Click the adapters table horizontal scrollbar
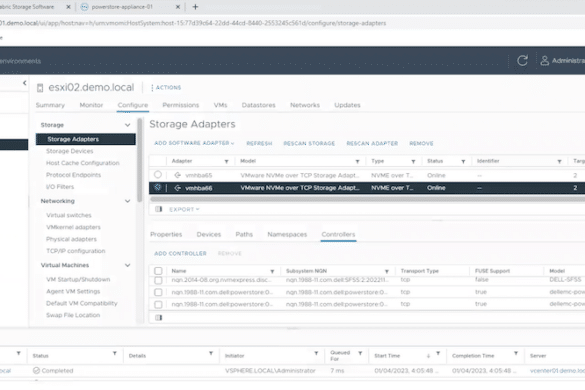Image resolution: width=585 pixels, height=390 pixels. coord(367,199)
